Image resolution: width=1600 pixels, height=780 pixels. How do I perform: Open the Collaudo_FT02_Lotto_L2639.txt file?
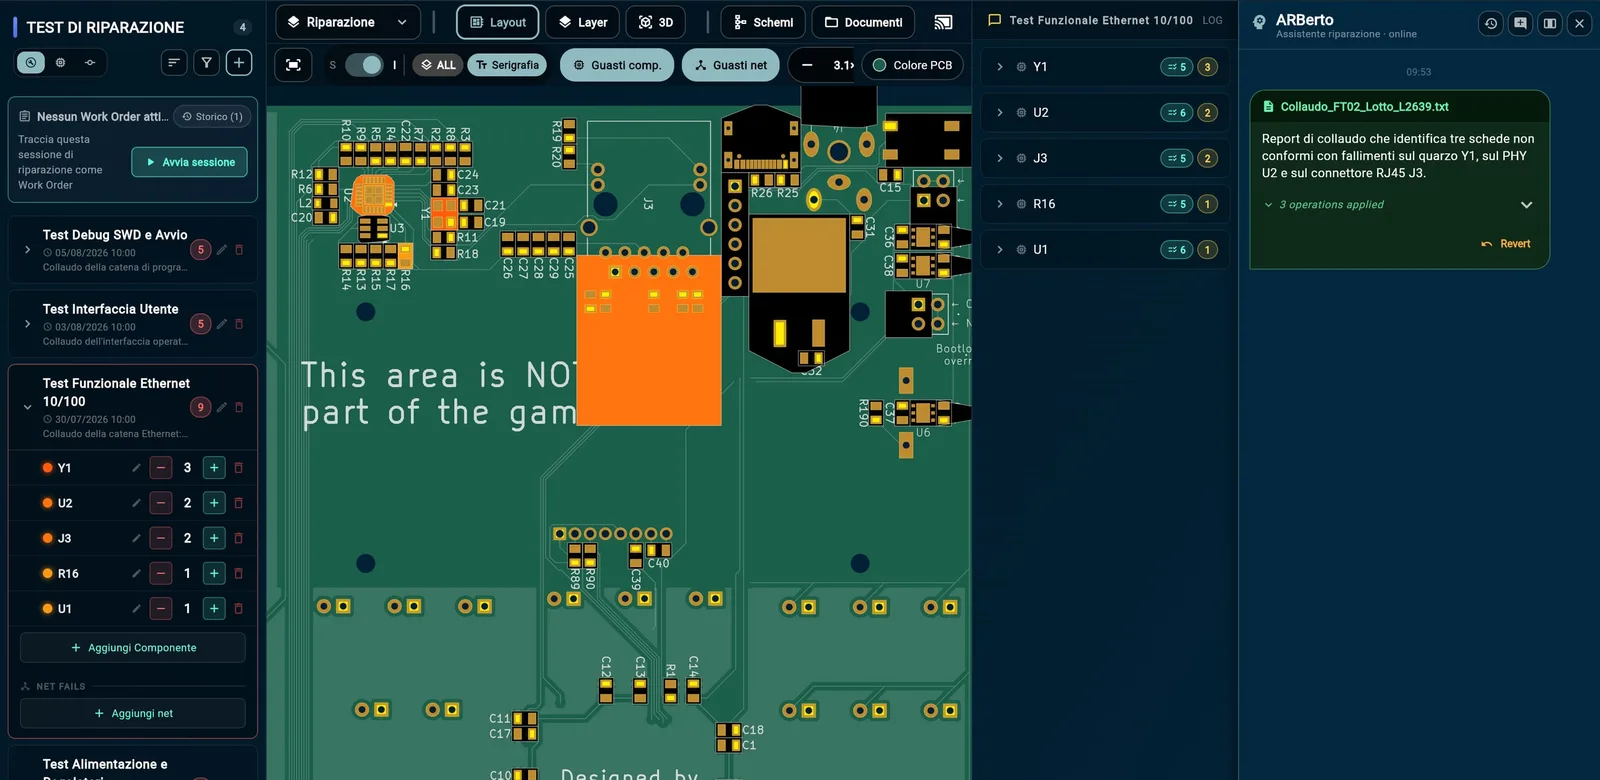click(x=1365, y=107)
